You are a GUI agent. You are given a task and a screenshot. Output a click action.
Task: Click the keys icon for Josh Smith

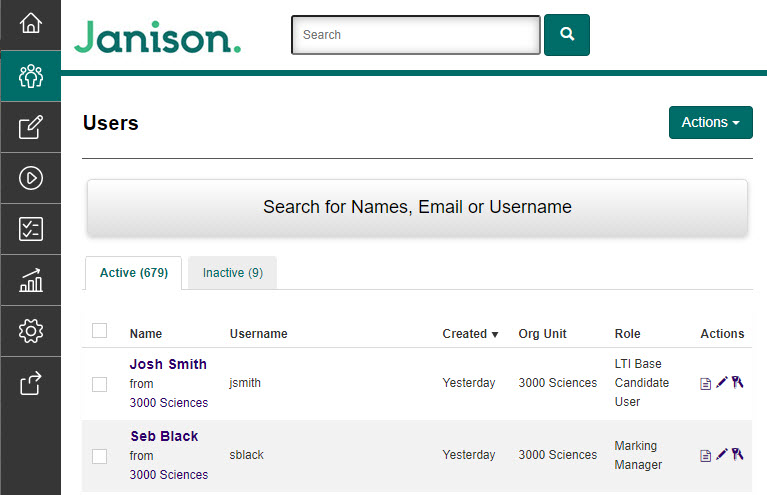pos(738,383)
